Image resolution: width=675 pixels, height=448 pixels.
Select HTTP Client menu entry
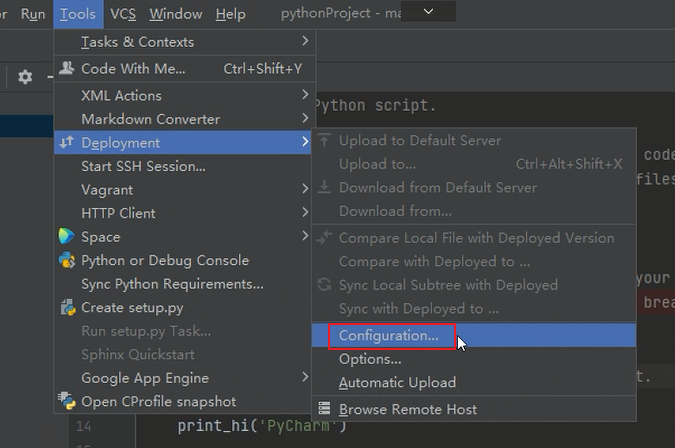(183, 213)
